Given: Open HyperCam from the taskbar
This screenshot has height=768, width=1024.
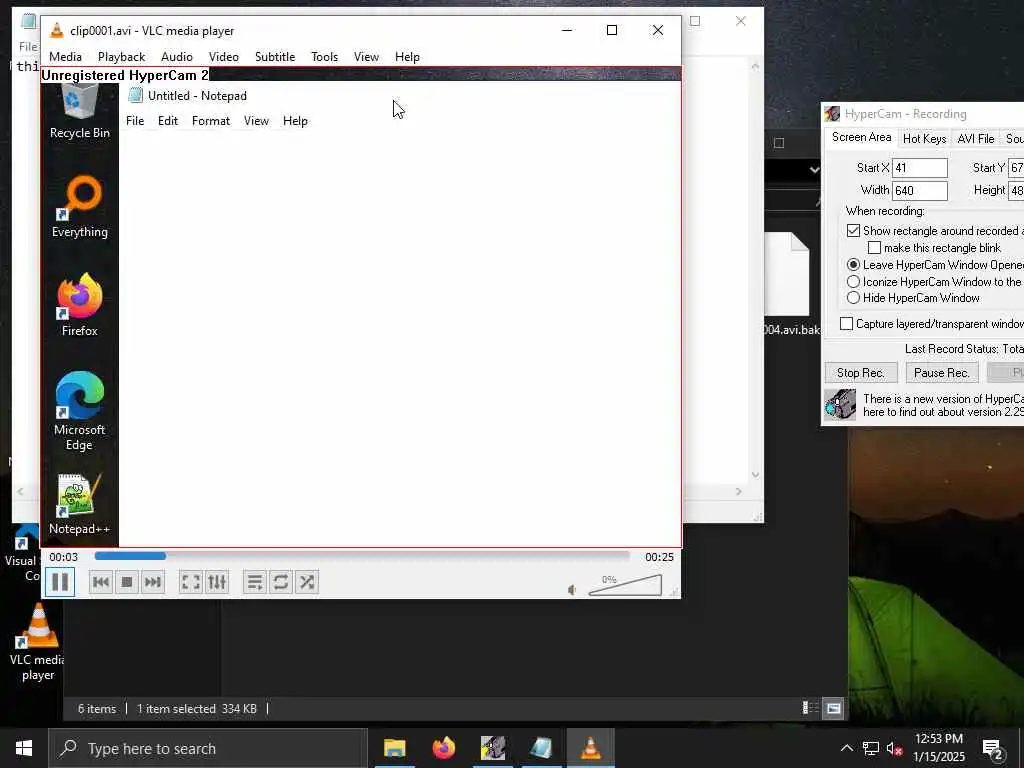Looking at the screenshot, I should coord(492,748).
